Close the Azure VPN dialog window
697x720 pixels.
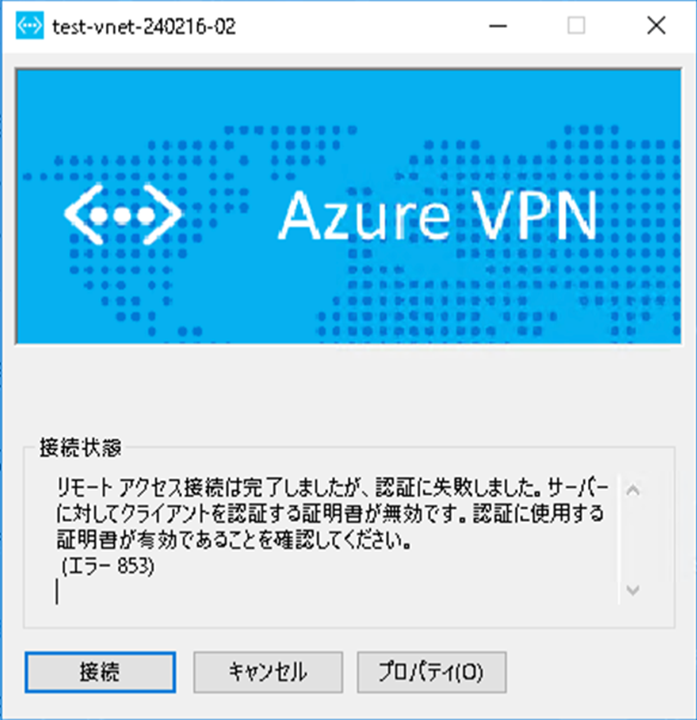coord(656,27)
